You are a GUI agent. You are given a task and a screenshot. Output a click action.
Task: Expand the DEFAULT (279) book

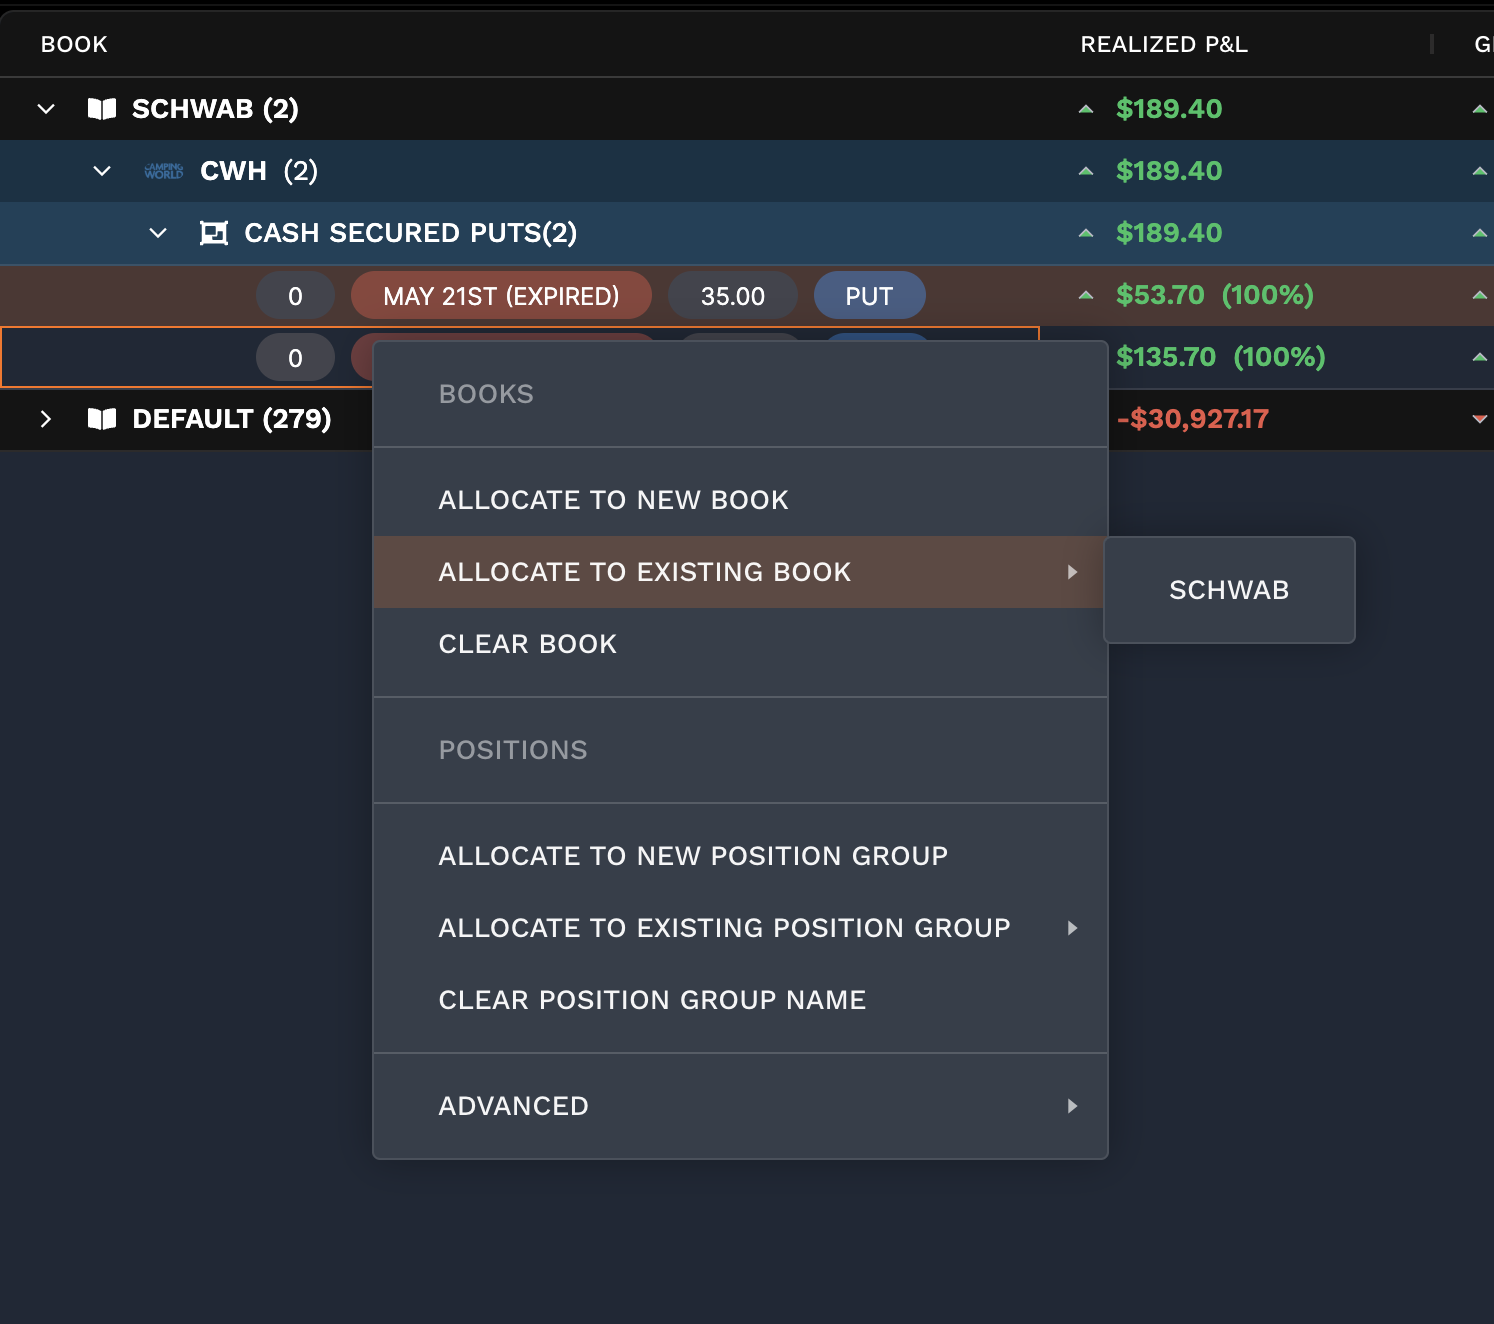coord(46,419)
